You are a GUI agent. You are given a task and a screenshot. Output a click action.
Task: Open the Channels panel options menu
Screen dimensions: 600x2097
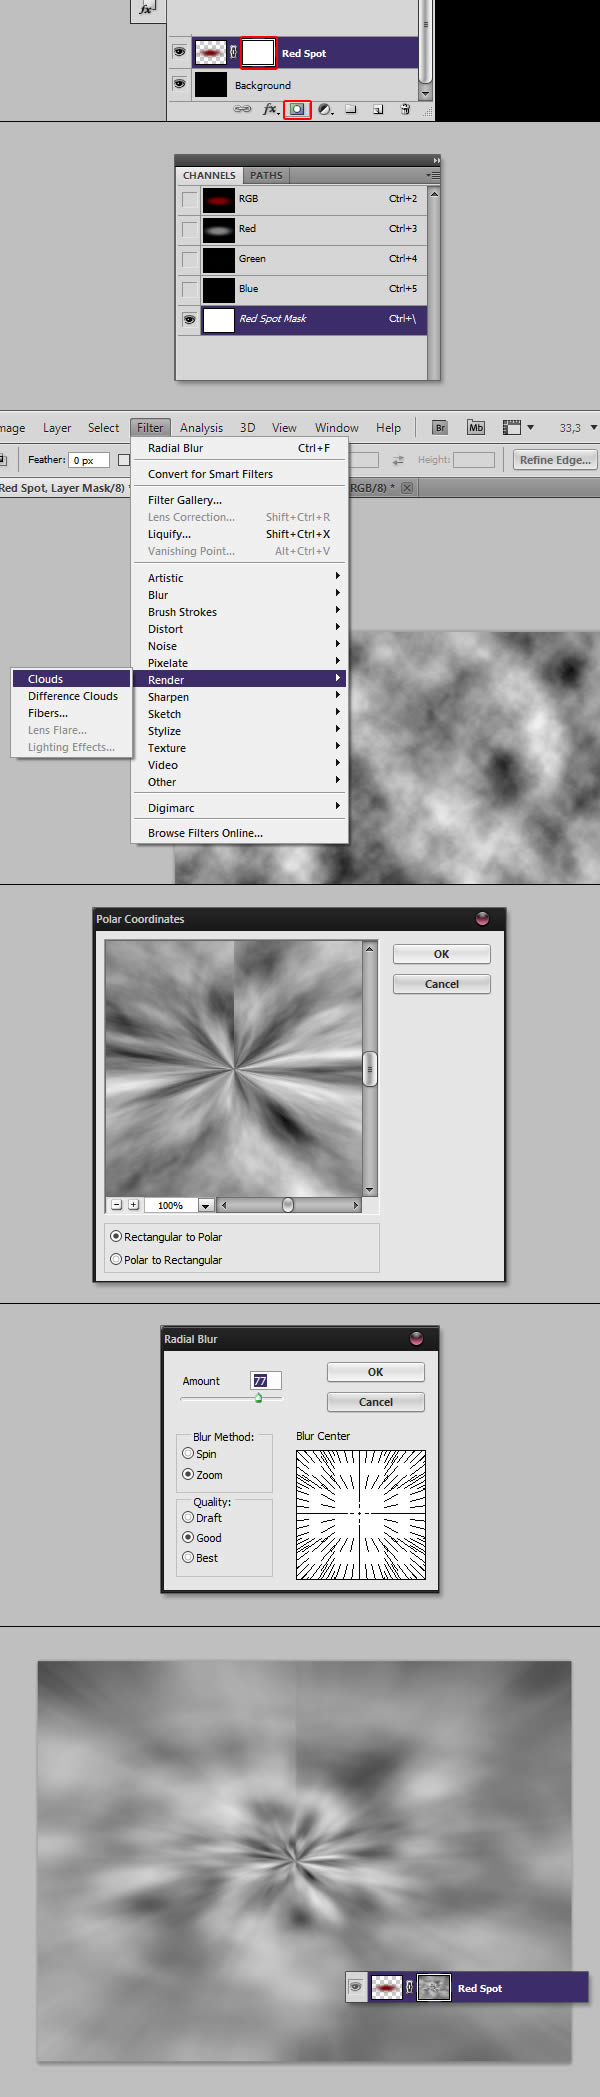[432, 175]
